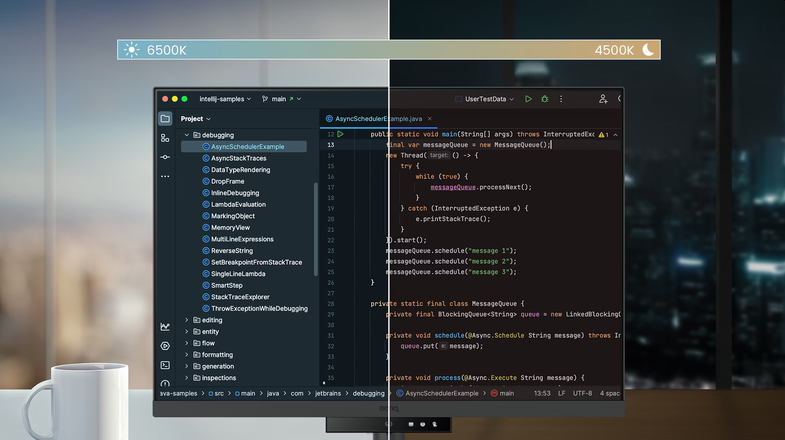Open the UserTestData run configuration dropdown
Viewport: 785px width, 440px height.
[485, 99]
